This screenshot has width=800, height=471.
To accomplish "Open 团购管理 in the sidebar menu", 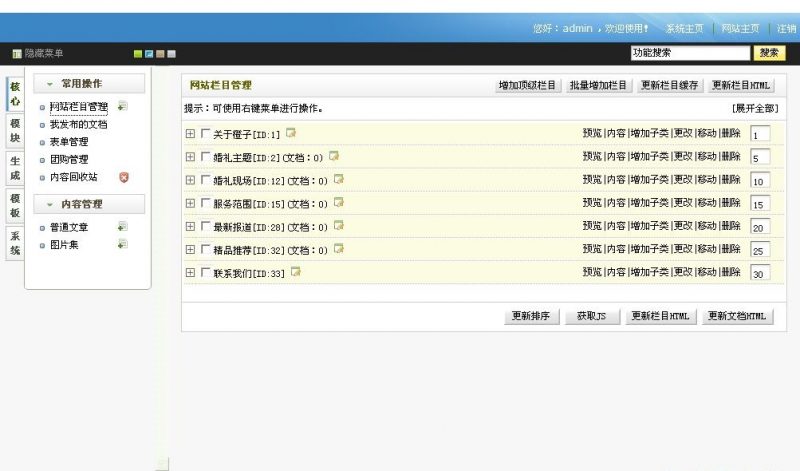I will pyautogui.click(x=69, y=160).
